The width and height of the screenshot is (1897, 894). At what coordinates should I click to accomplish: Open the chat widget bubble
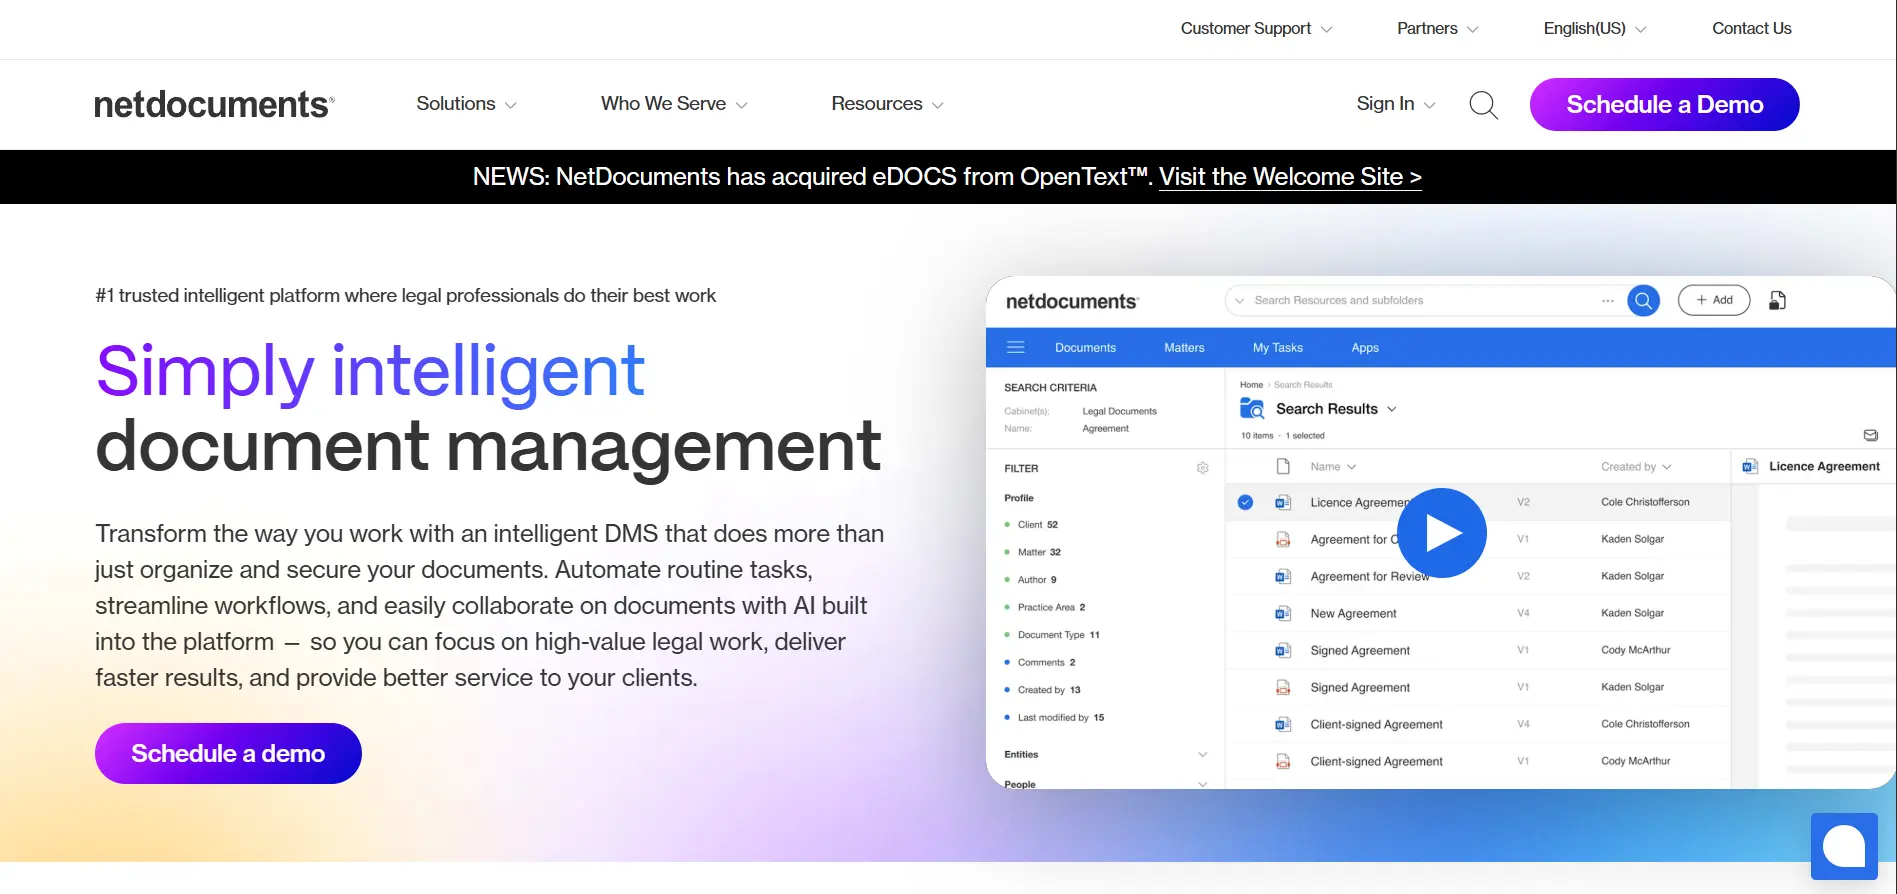1844,846
